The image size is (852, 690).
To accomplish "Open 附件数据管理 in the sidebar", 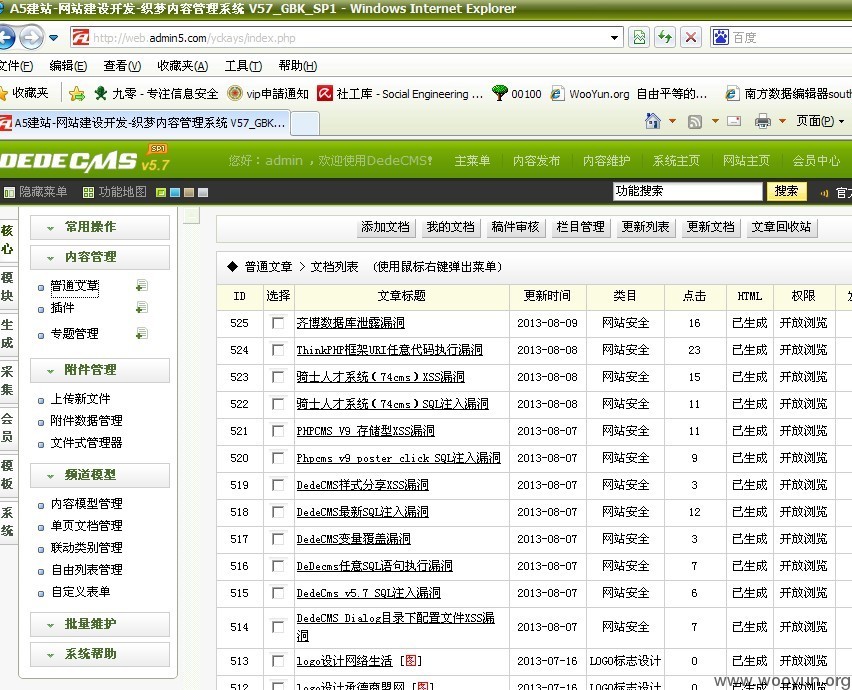I will click(86, 421).
